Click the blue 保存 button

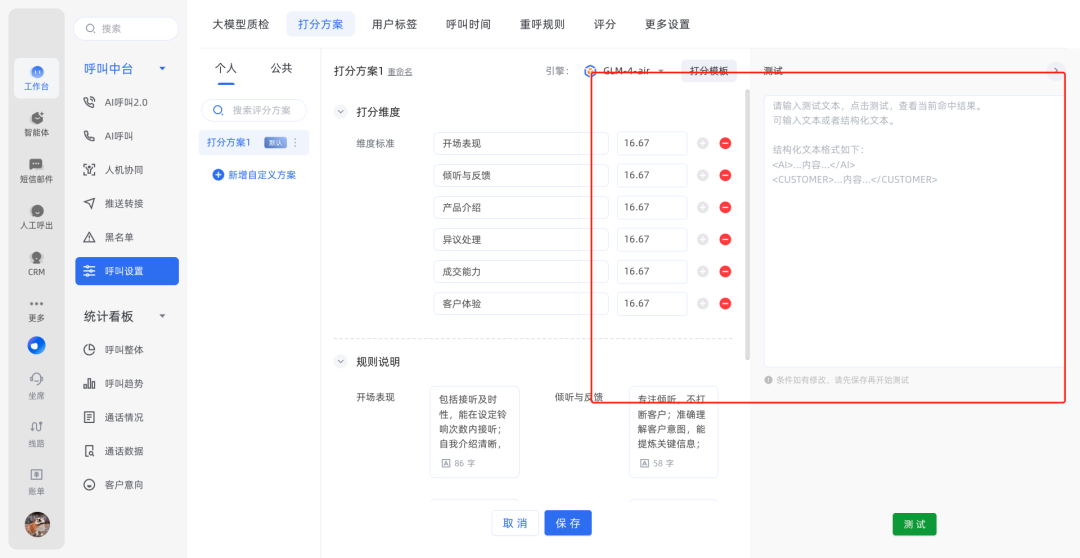click(x=568, y=523)
